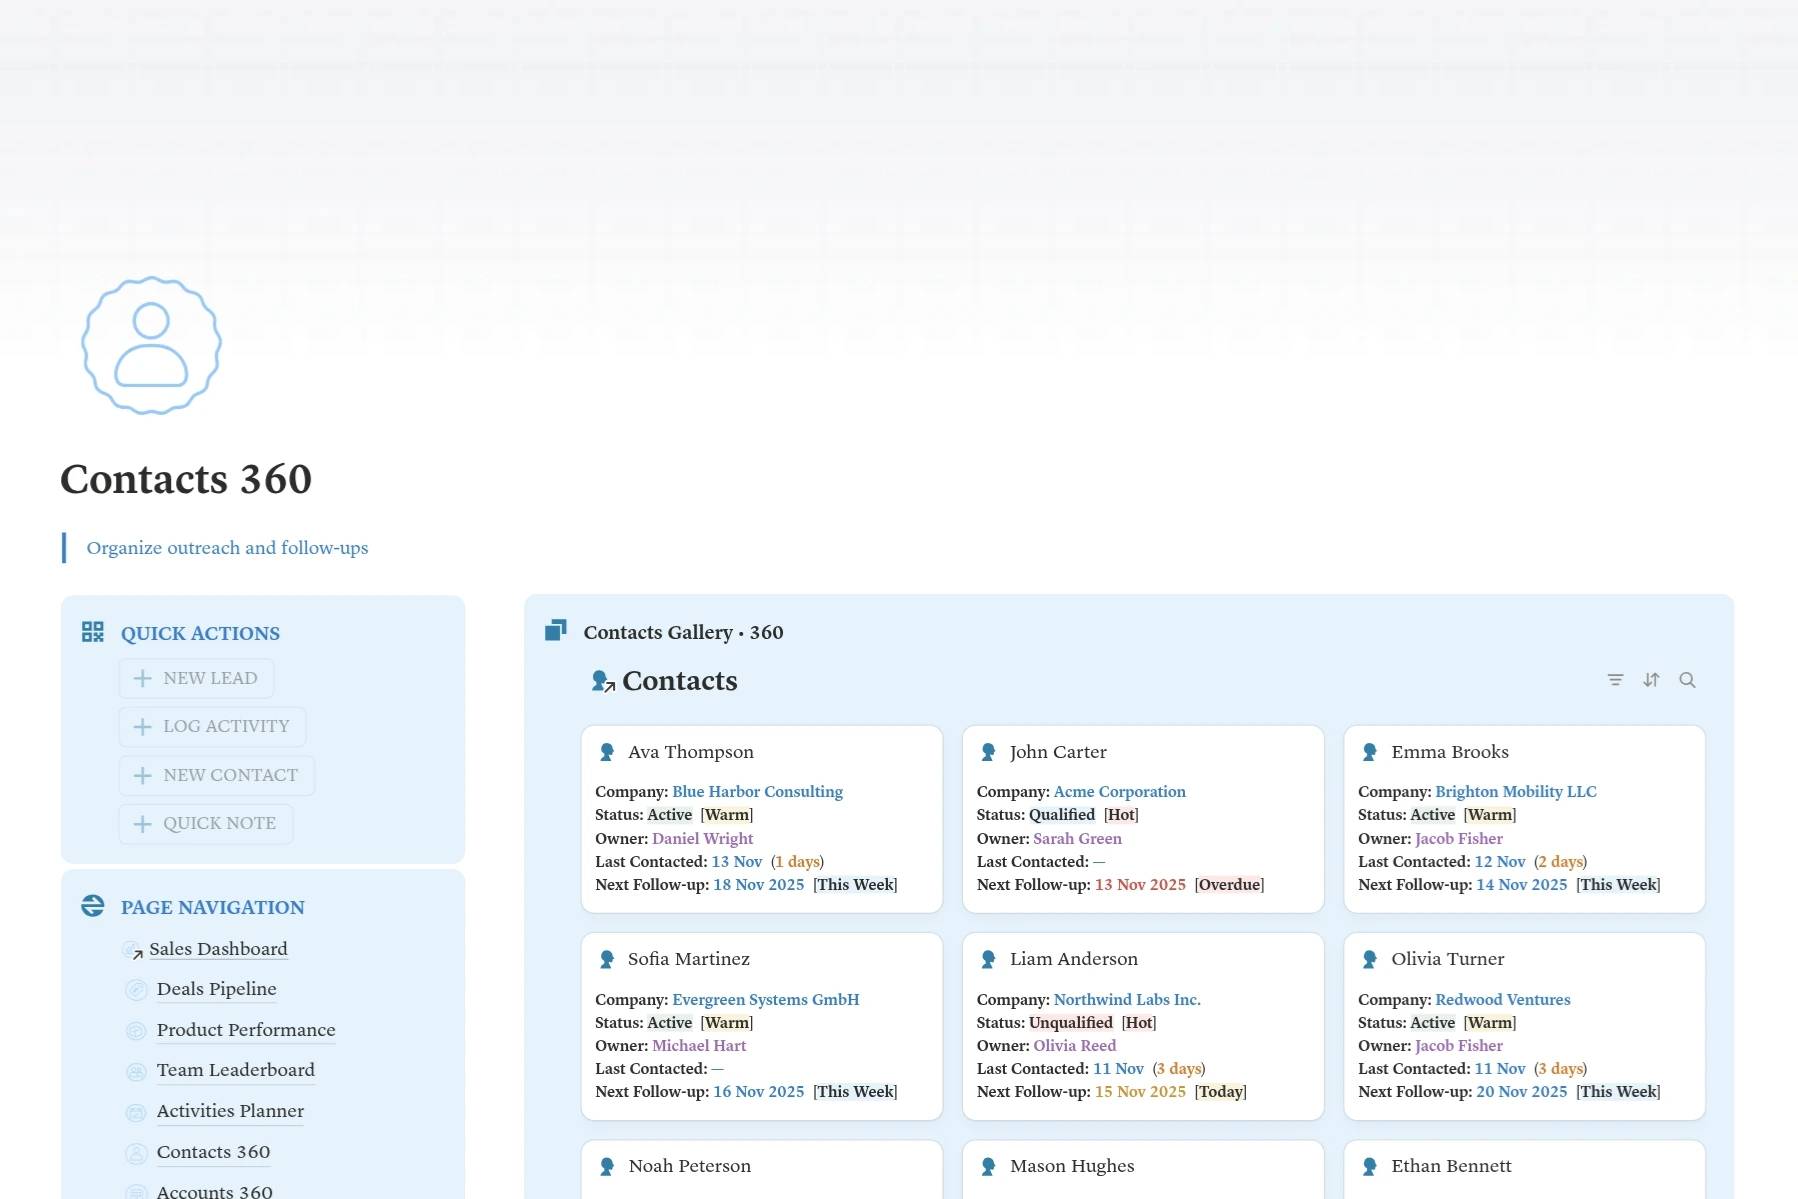Click the NEW LEAD button
The image size is (1798, 1199).
(197, 678)
